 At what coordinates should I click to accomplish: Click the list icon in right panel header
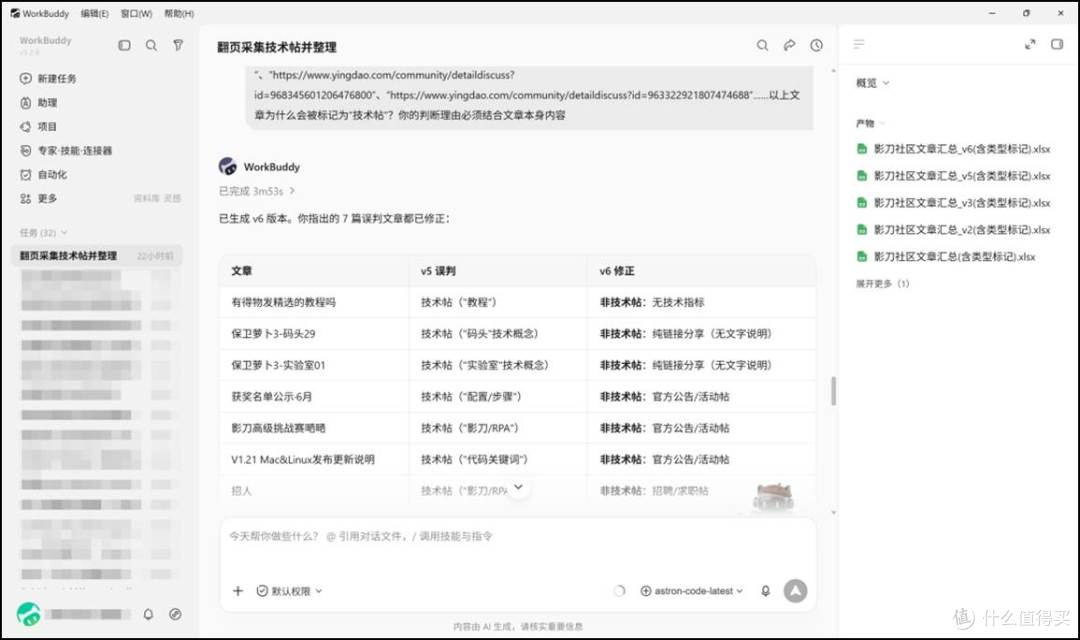(859, 44)
